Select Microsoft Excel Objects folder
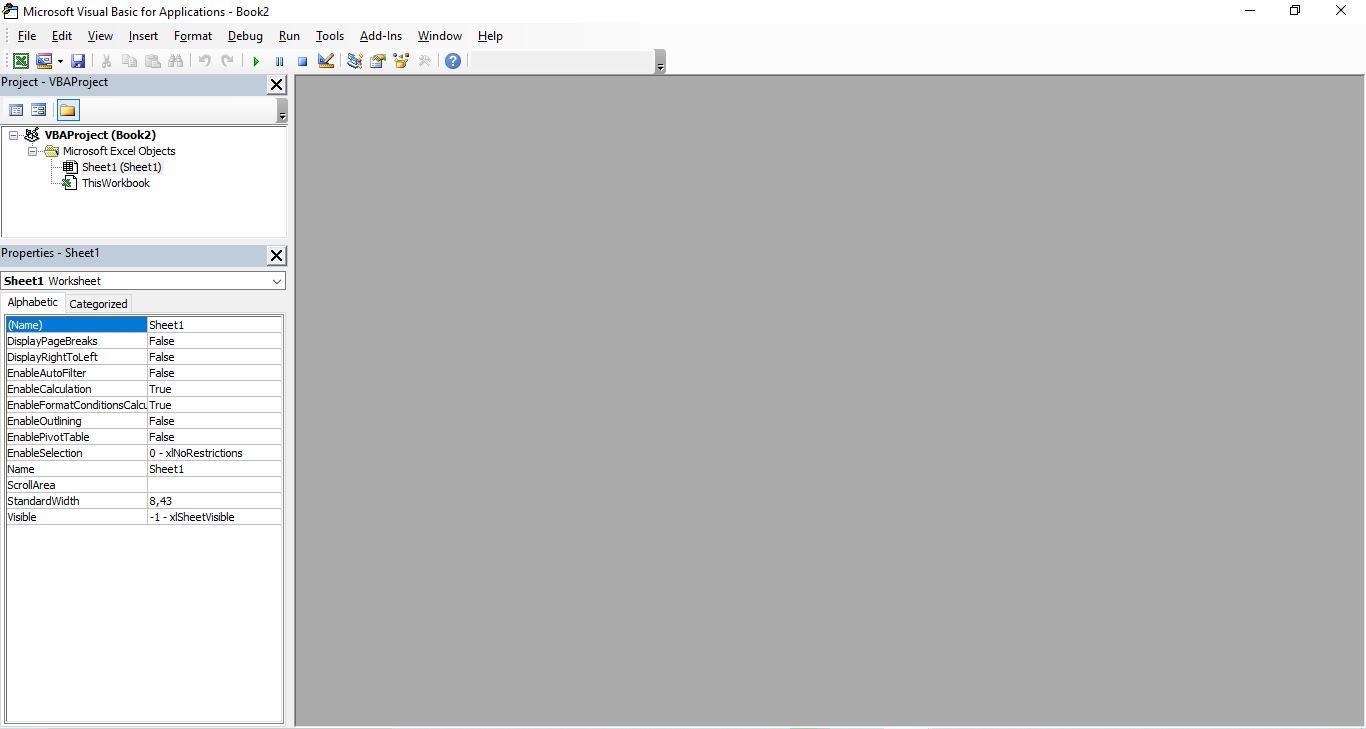Viewport: 1366px width, 729px height. (119, 151)
